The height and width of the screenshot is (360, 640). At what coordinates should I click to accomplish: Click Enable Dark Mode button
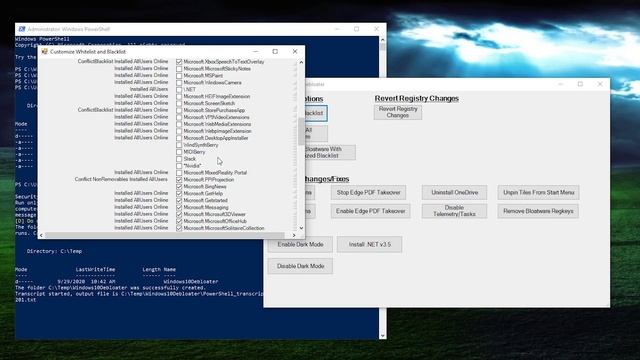(x=300, y=244)
